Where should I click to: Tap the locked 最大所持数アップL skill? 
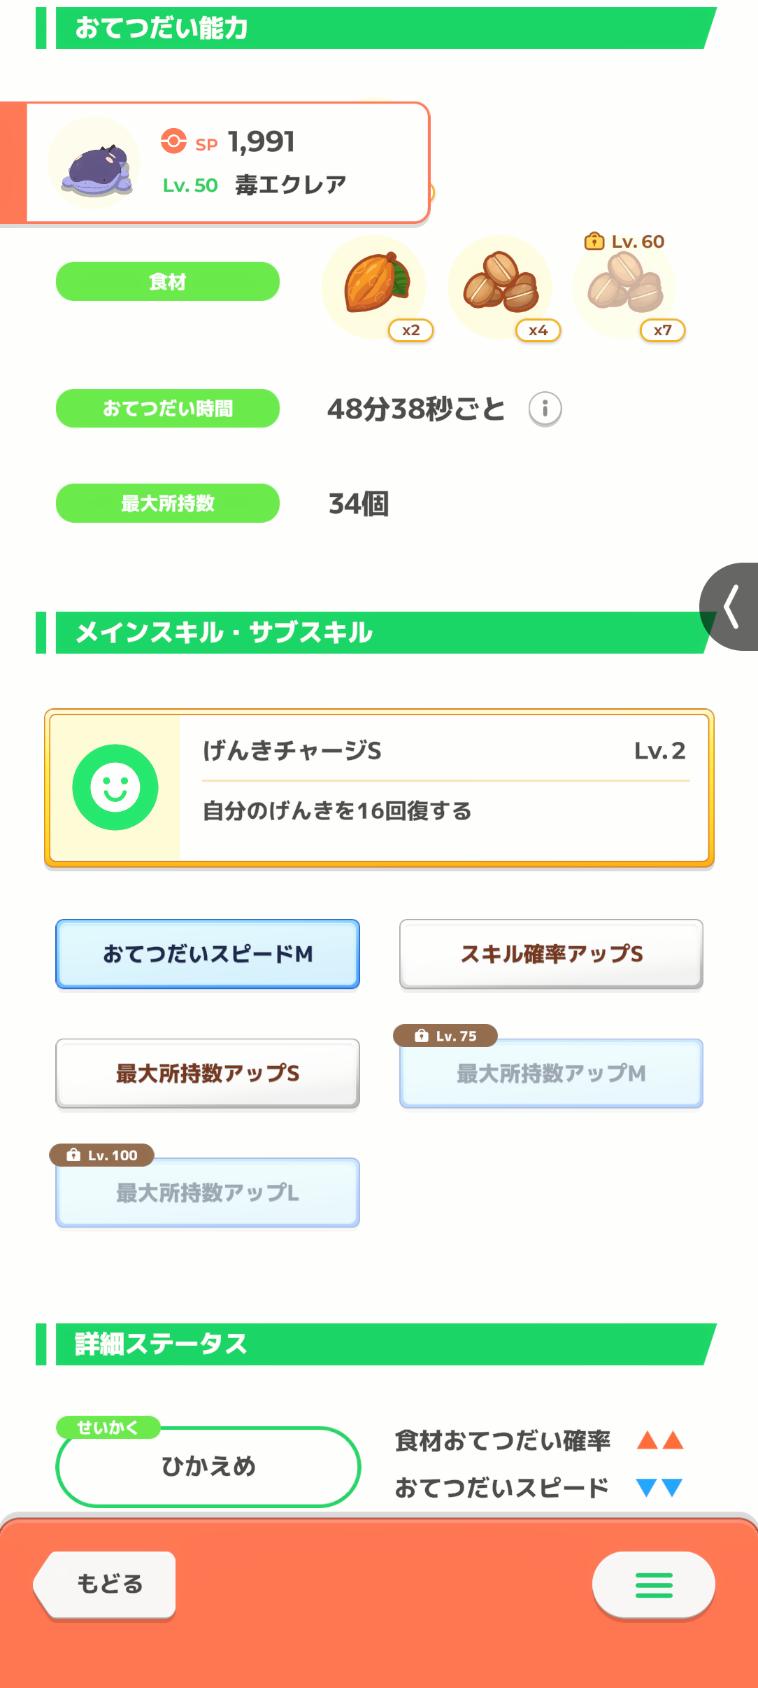[207, 1193]
